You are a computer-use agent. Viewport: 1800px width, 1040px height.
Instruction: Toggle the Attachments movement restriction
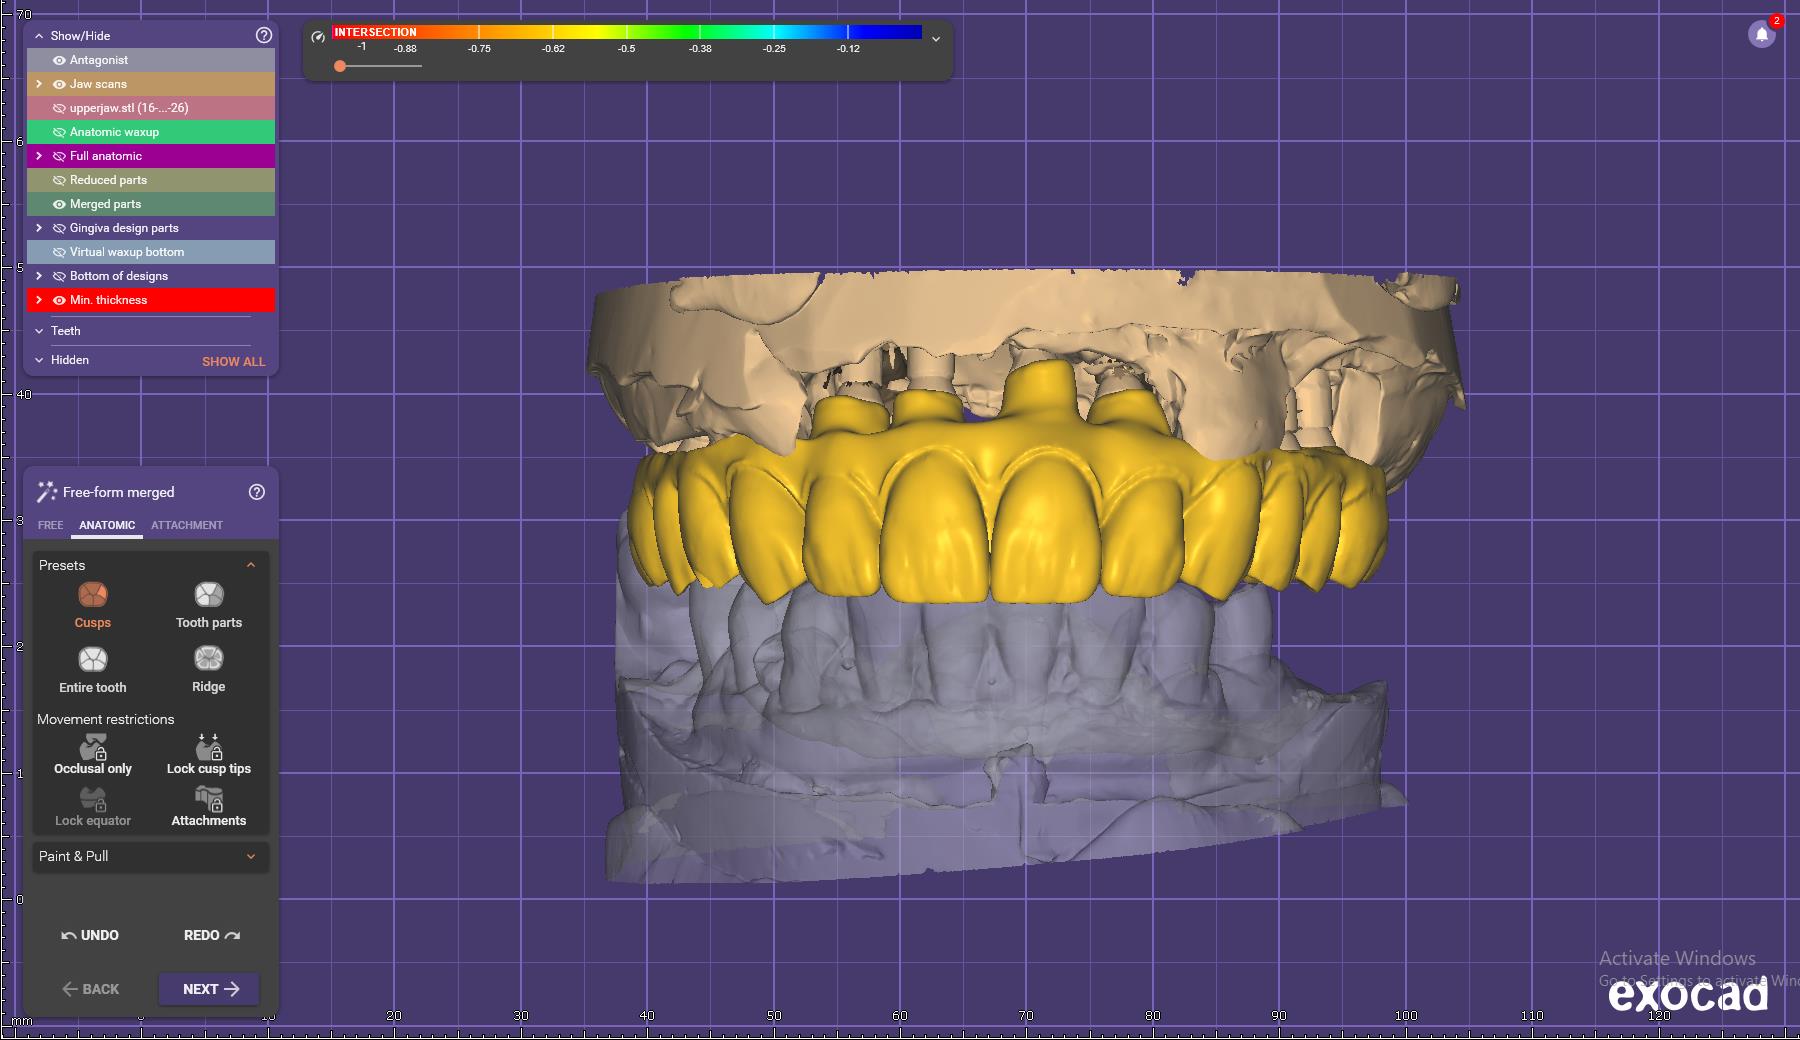coord(208,800)
